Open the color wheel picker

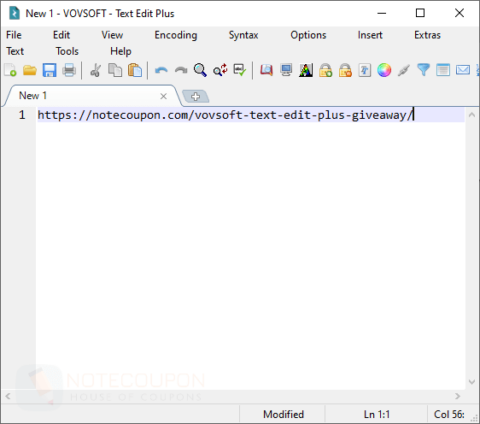tap(384, 70)
